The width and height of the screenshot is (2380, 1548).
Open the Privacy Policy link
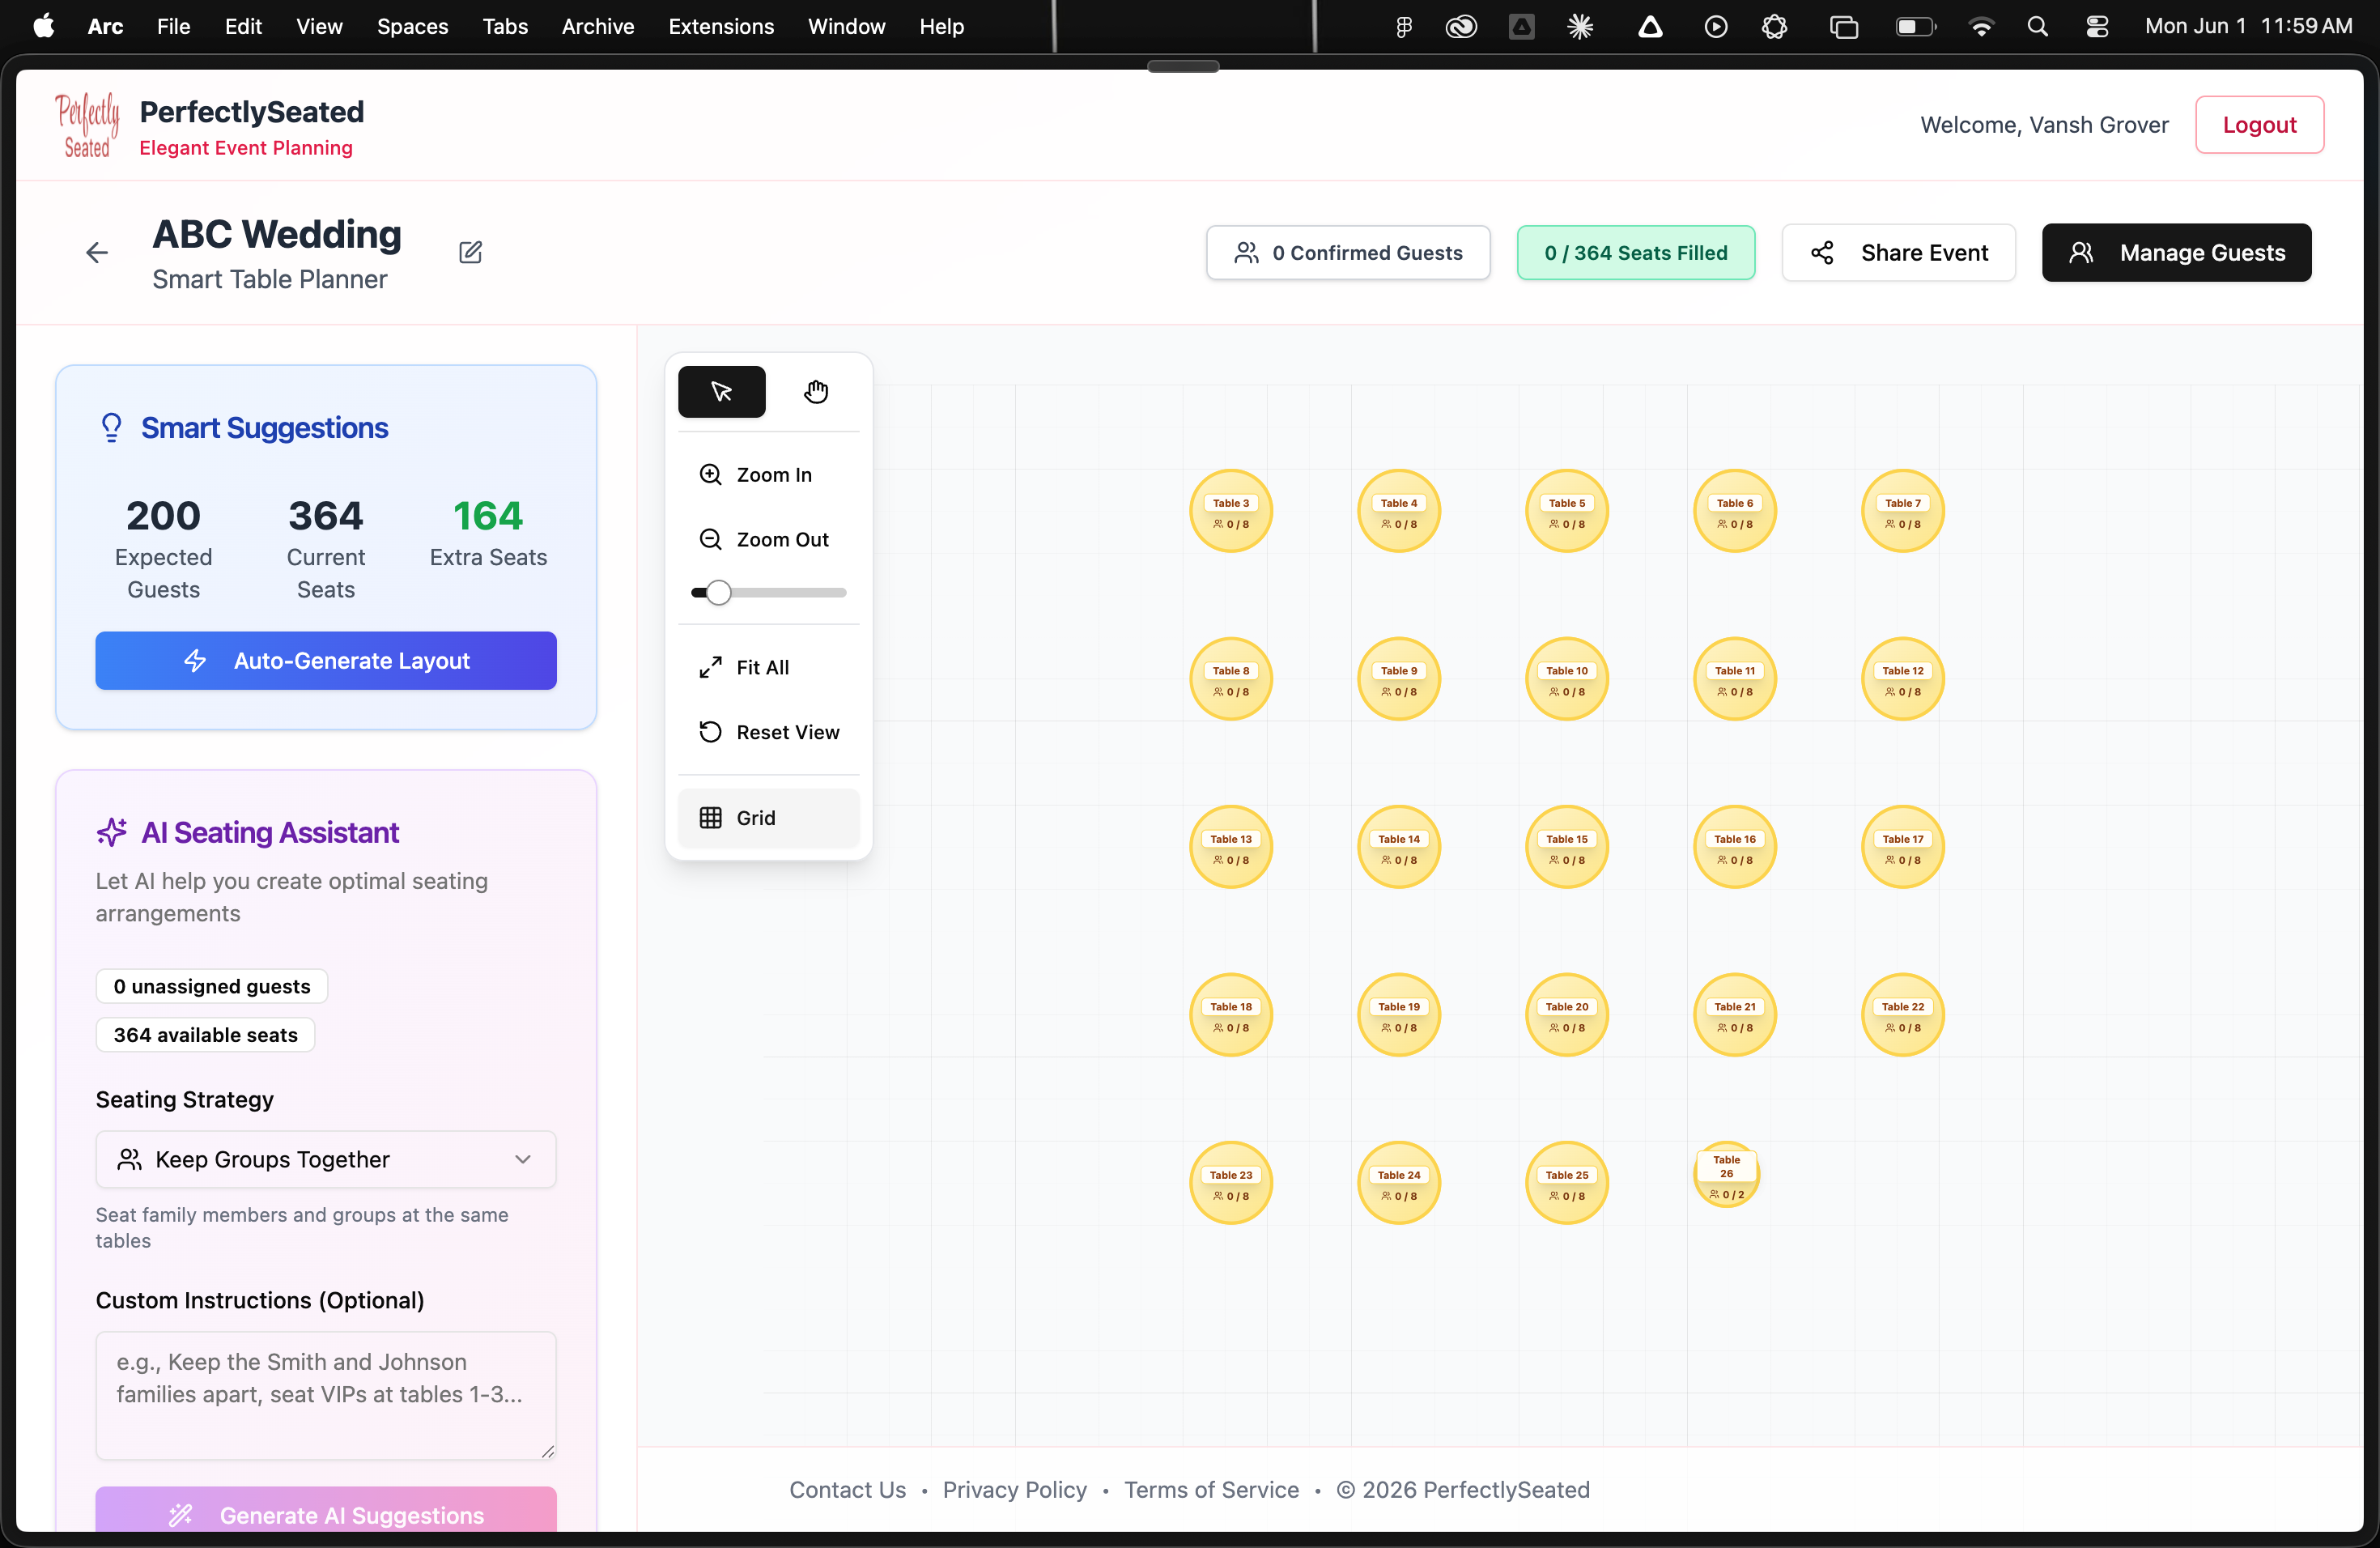pyautogui.click(x=1014, y=1490)
